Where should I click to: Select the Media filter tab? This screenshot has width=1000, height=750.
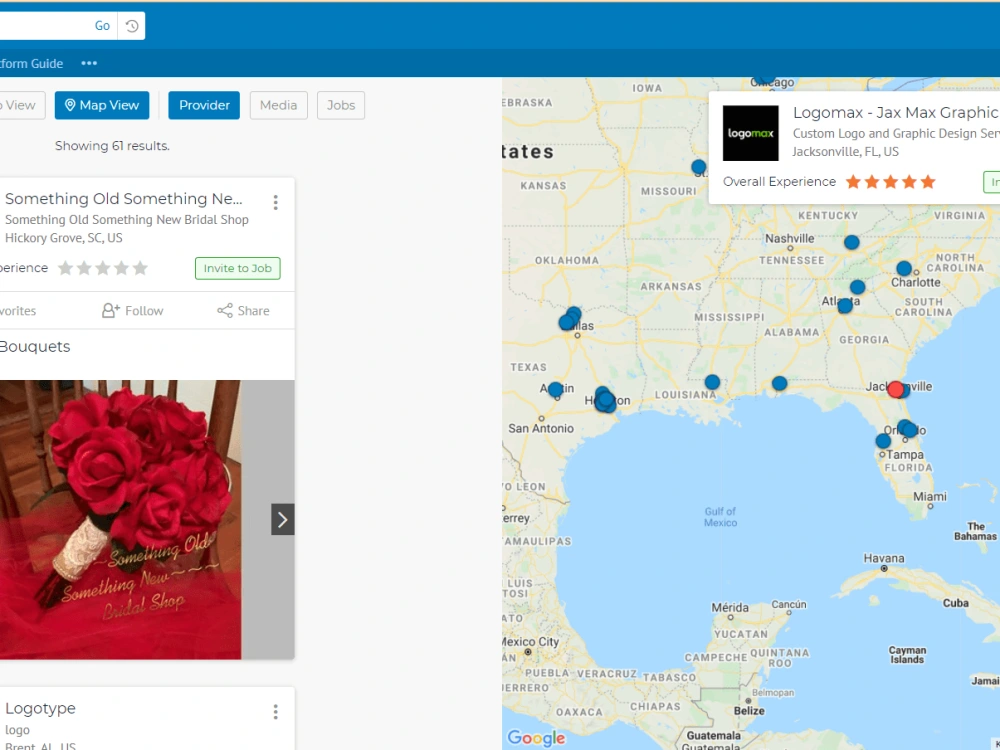279,105
